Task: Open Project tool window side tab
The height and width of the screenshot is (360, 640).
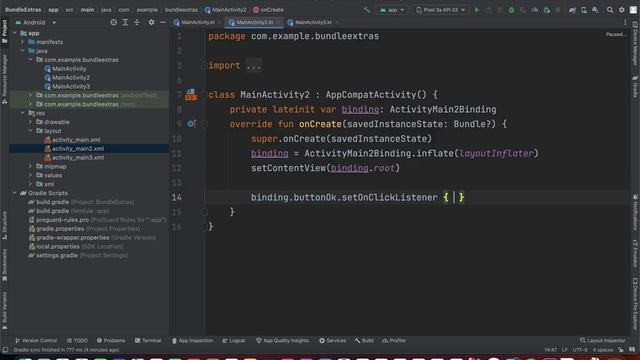Action: click(x=4, y=32)
